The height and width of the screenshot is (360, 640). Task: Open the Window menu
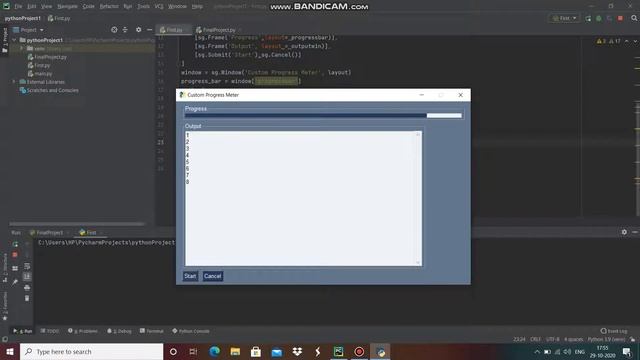click(x=177, y=7)
